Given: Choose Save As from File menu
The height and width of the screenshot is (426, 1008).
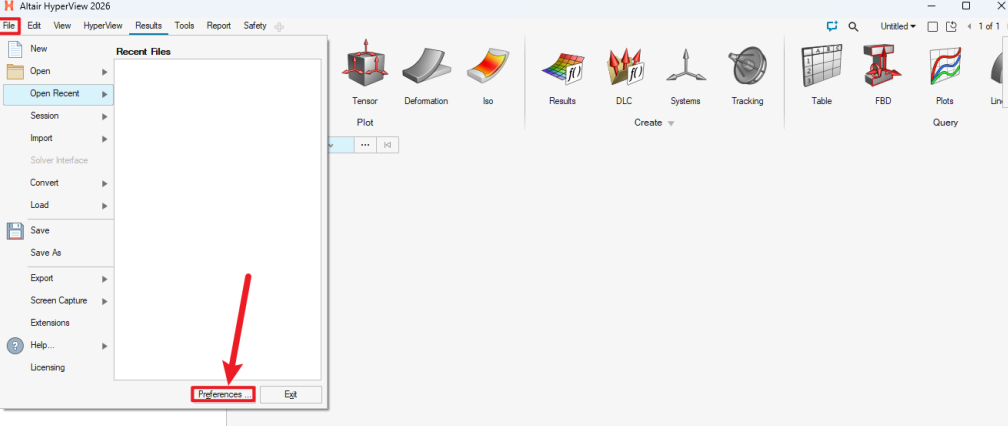Looking at the screenshot, I should pos(46,253).
